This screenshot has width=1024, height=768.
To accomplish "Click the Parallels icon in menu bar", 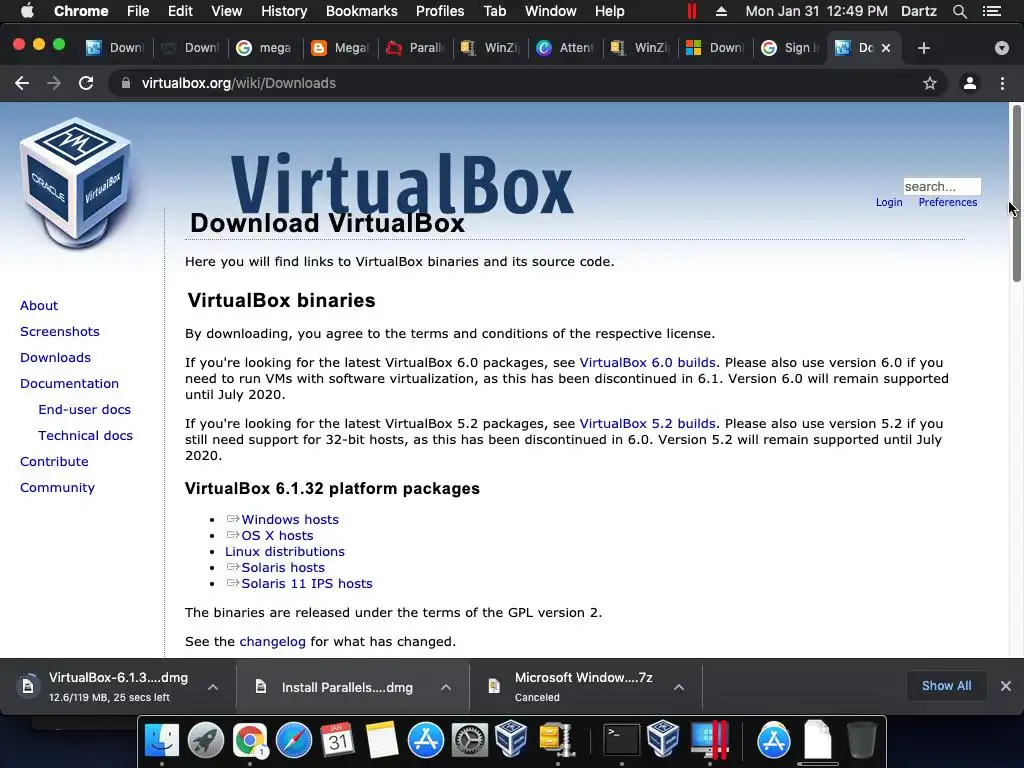I will (x=692, y=11).
